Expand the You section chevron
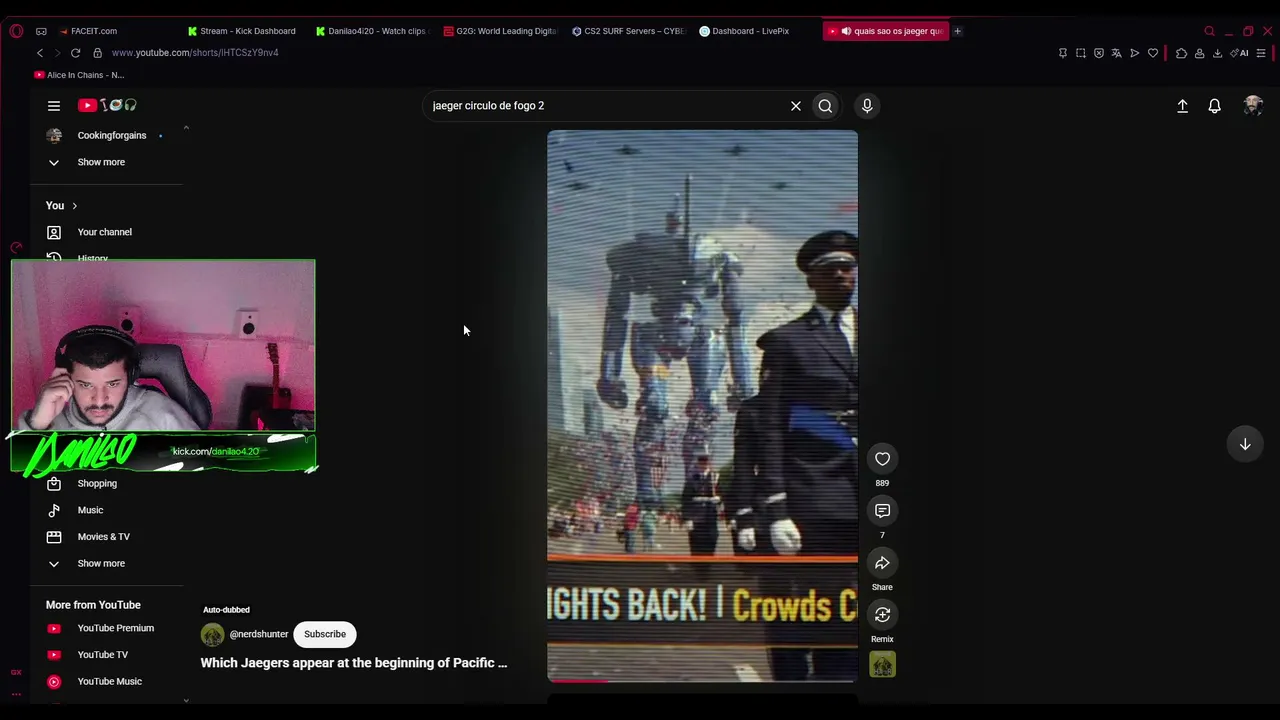 [x=74, y=206]
